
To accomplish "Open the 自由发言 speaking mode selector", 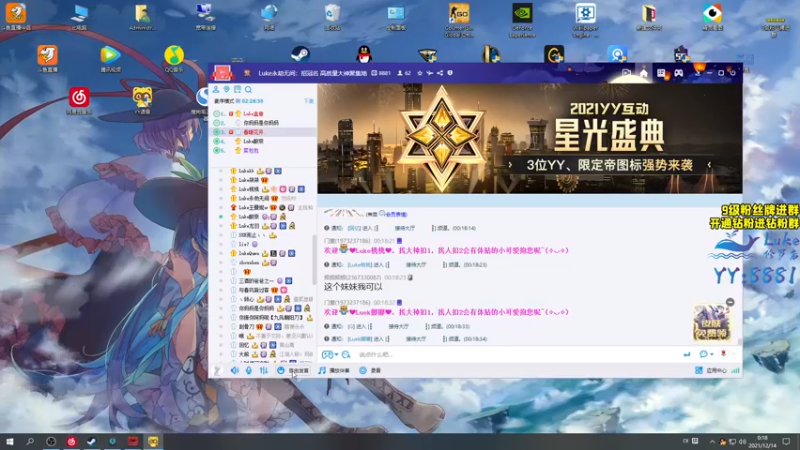I will [293, 370].
